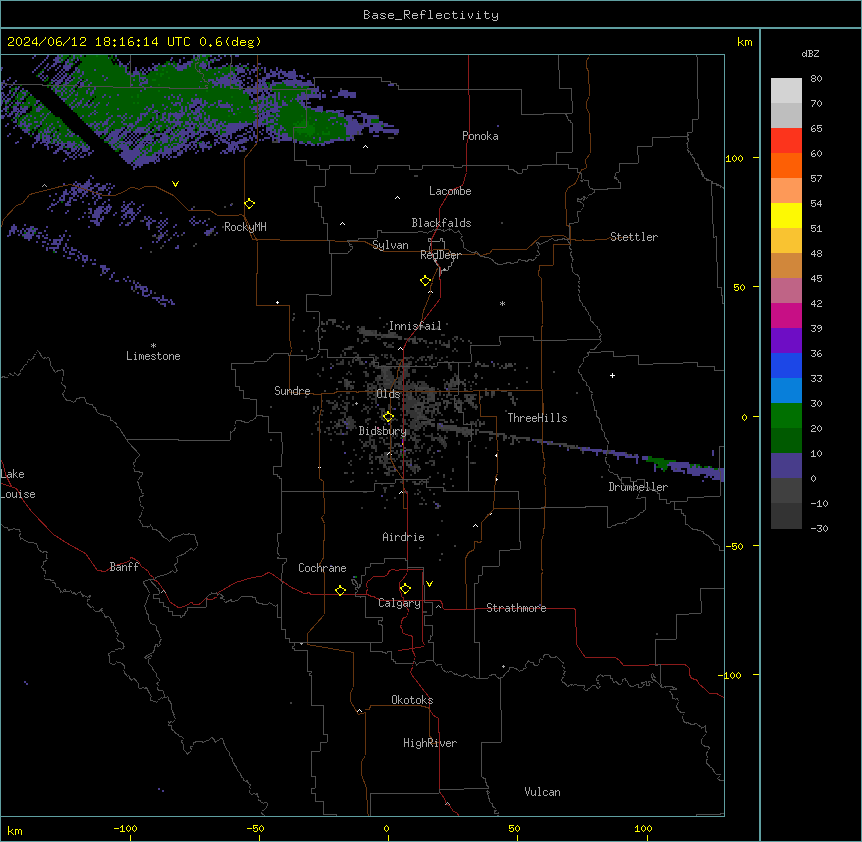Screen dimensions: 862x842
Task: Click the HighRiver town label
Action: tap(430, 743)
